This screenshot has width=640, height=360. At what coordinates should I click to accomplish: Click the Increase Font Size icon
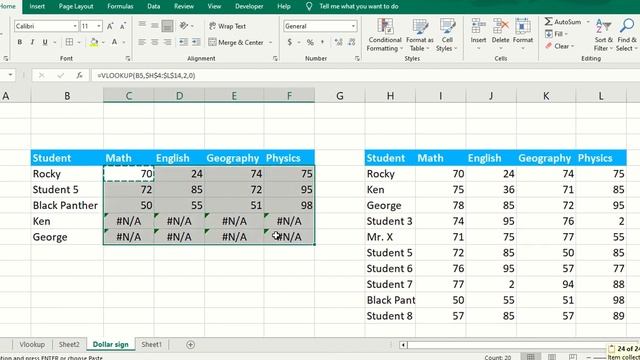point(110,26)
